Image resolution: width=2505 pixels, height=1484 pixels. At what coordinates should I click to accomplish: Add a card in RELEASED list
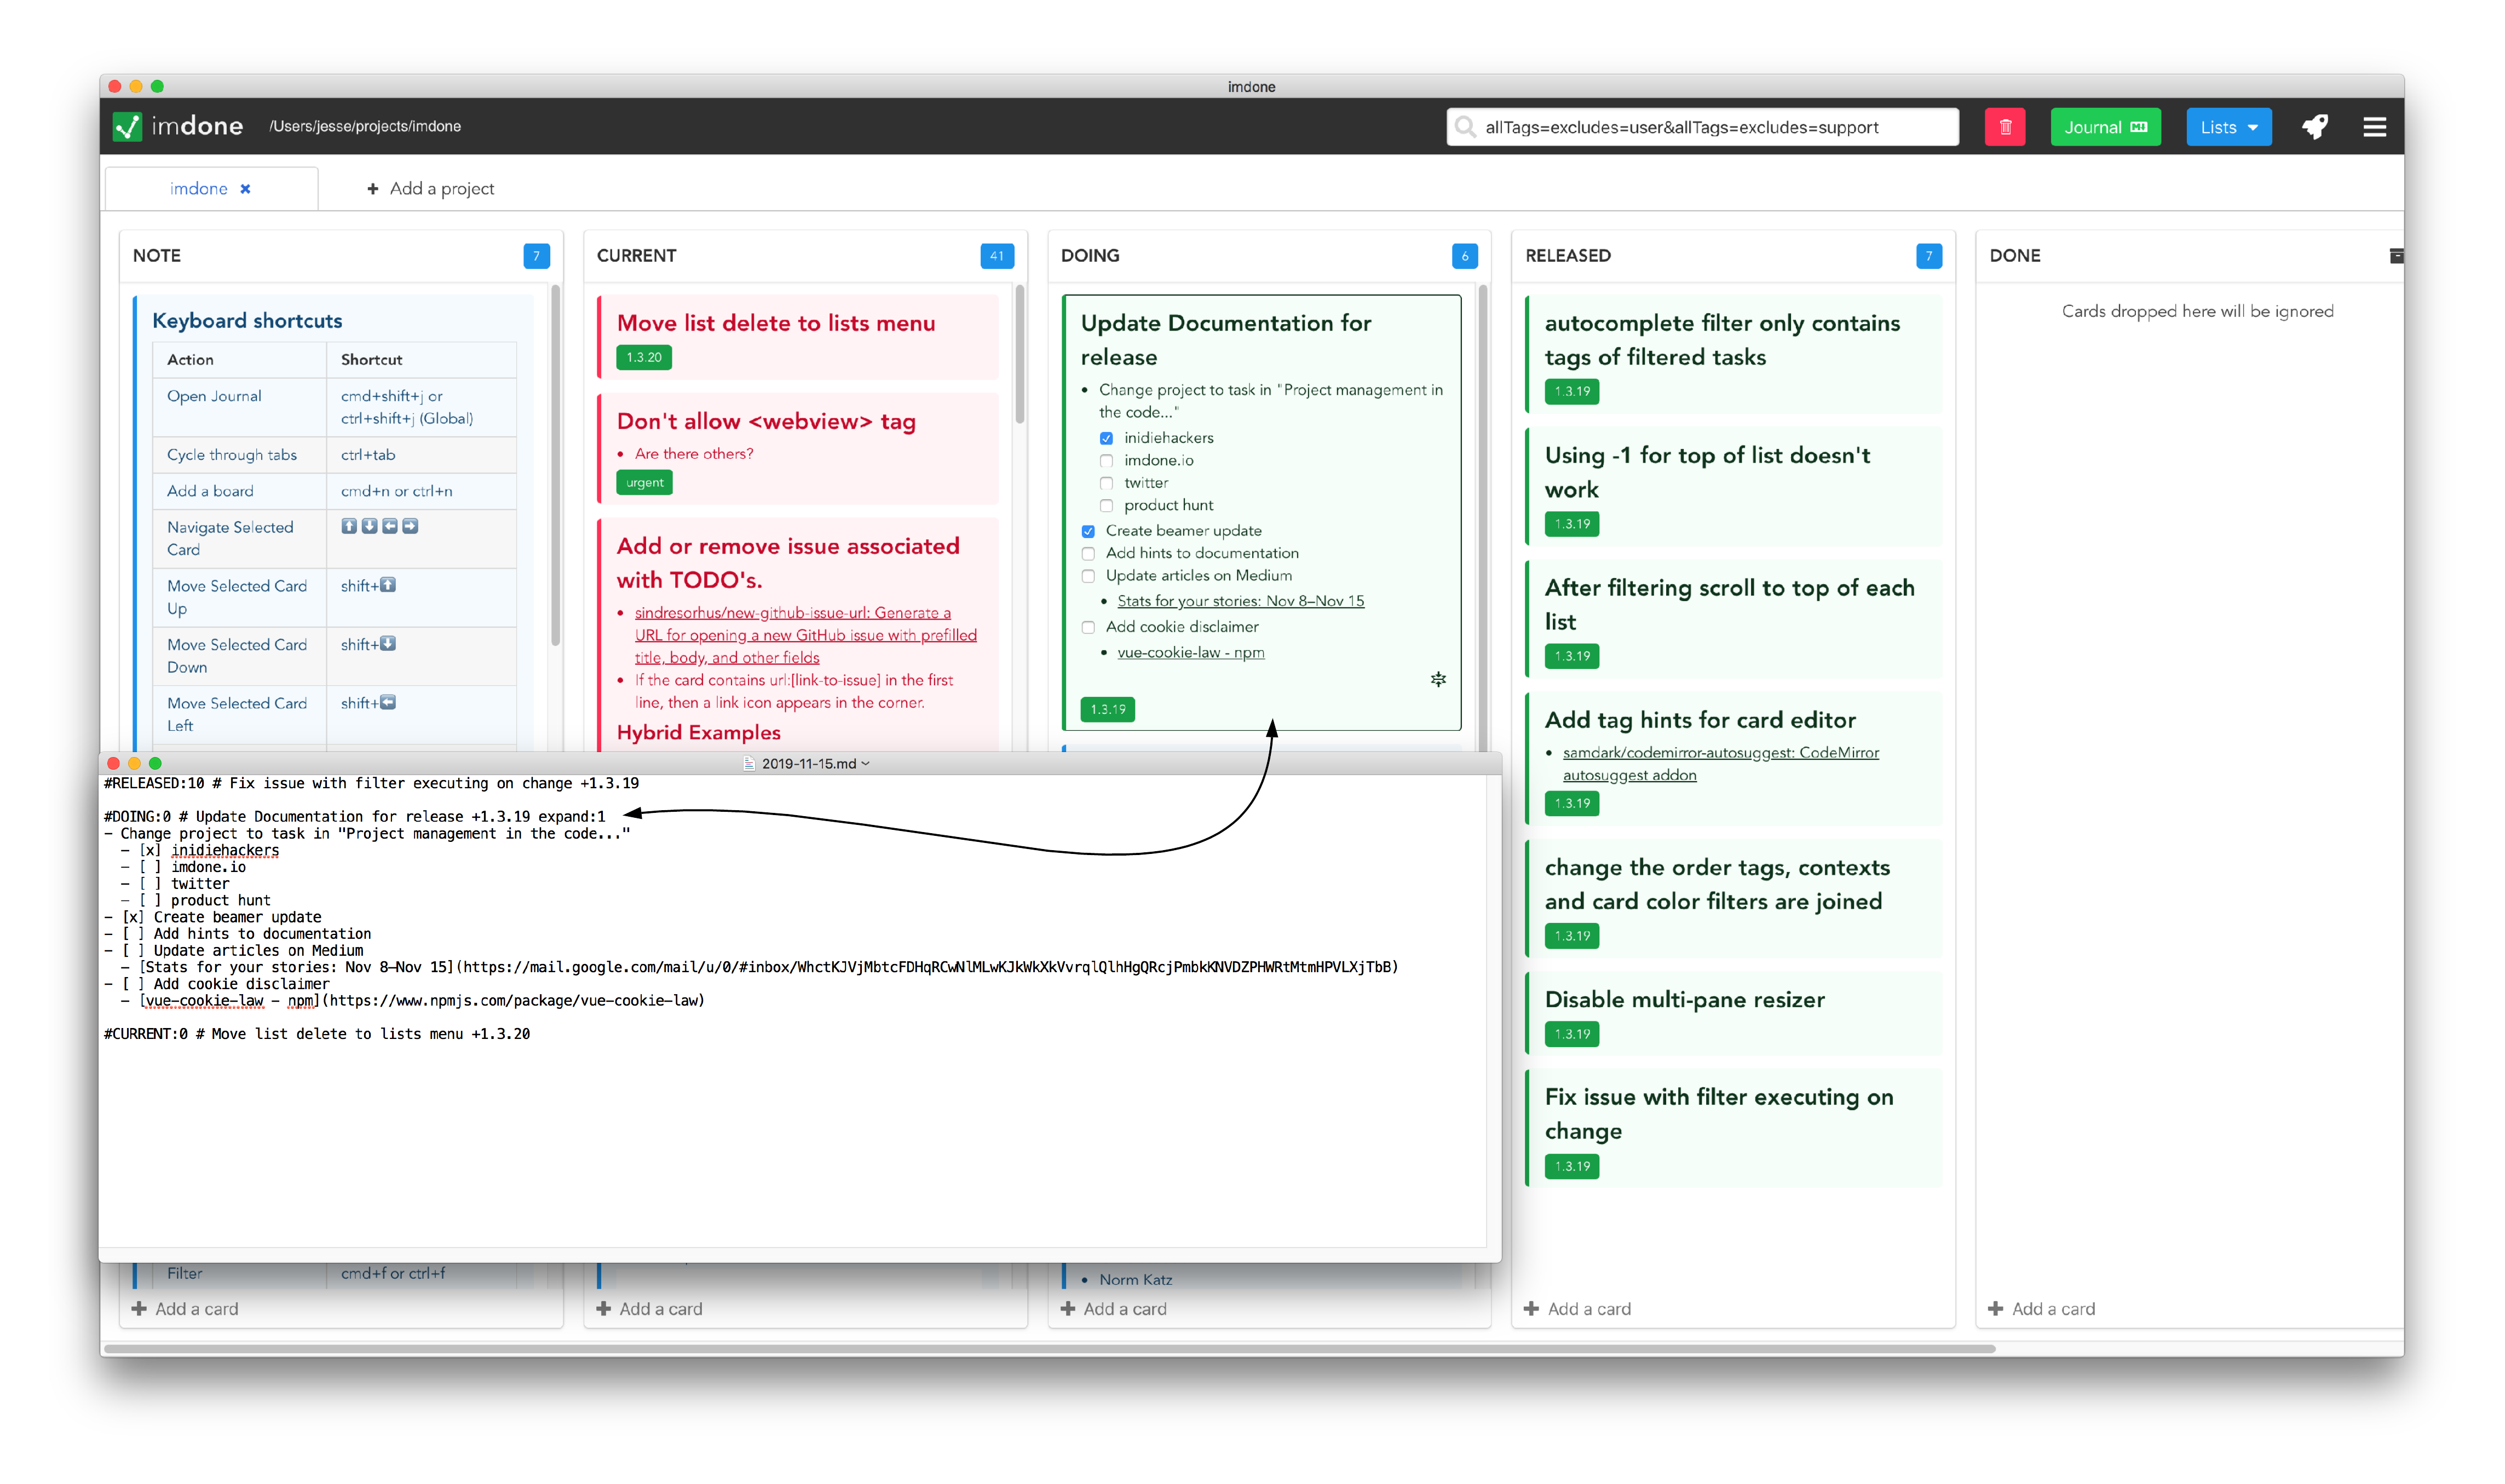coord(1577,1309)
